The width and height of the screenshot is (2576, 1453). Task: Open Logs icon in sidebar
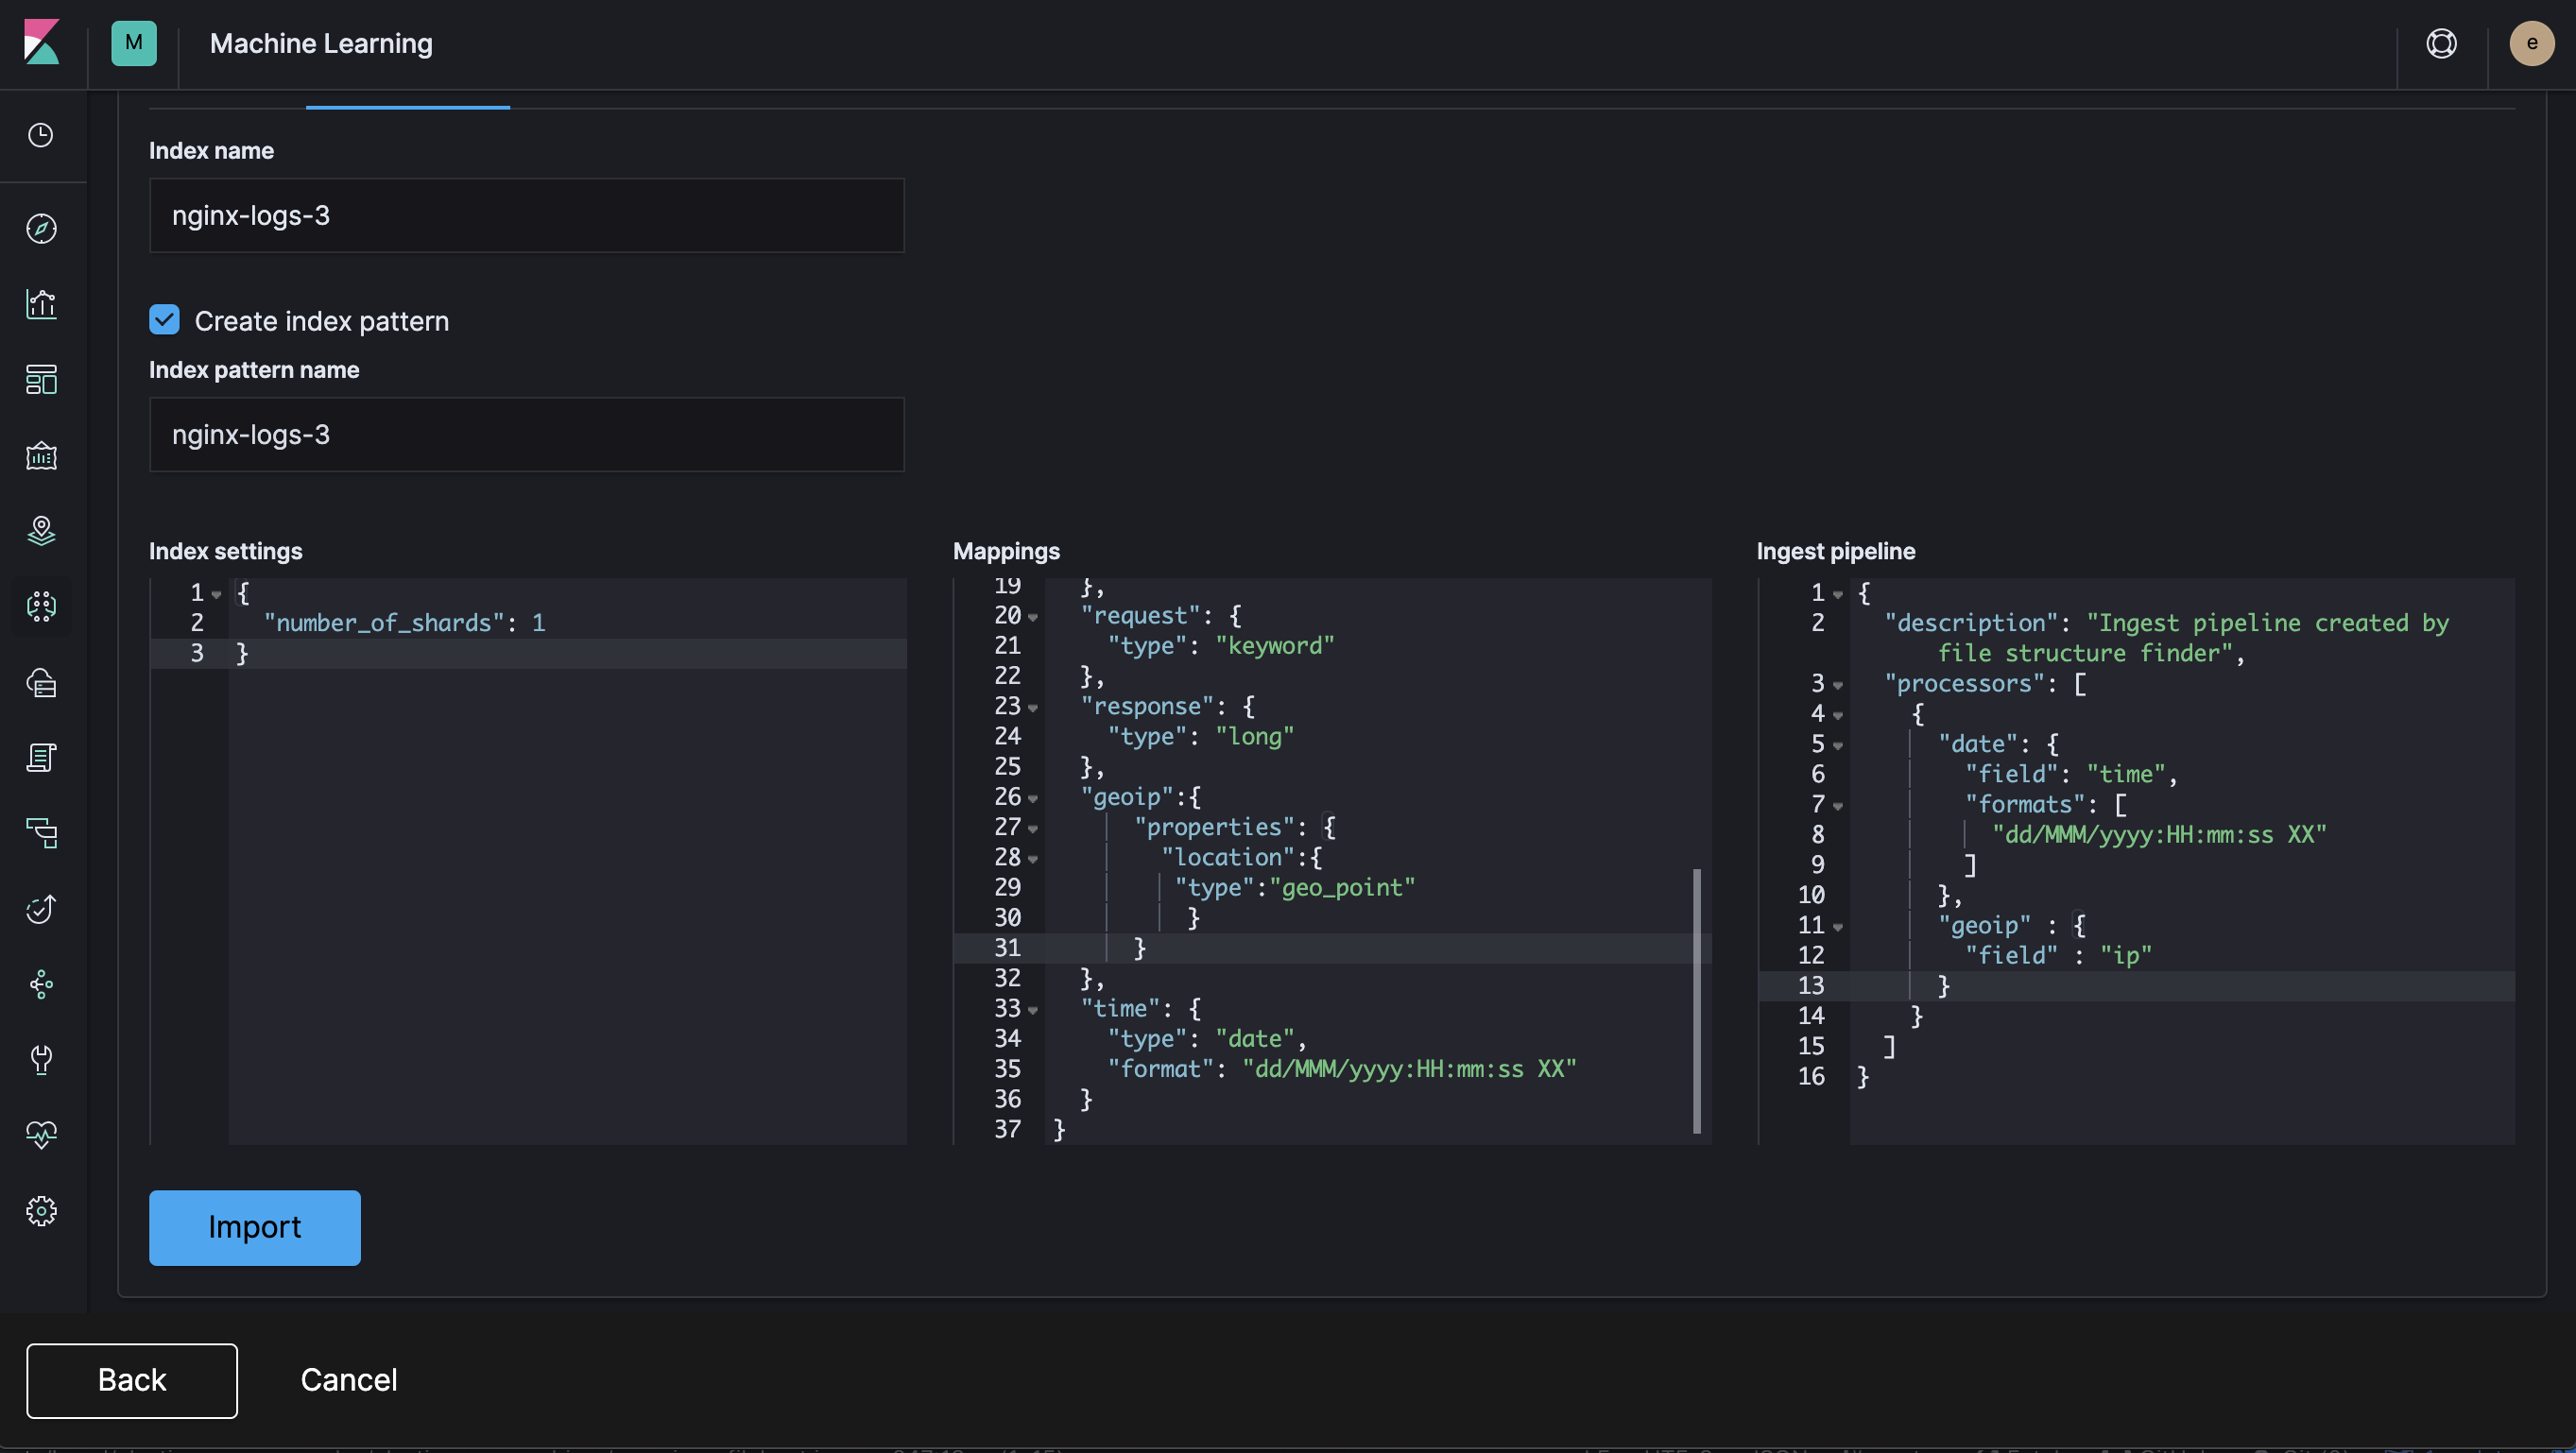click(41, 757)
